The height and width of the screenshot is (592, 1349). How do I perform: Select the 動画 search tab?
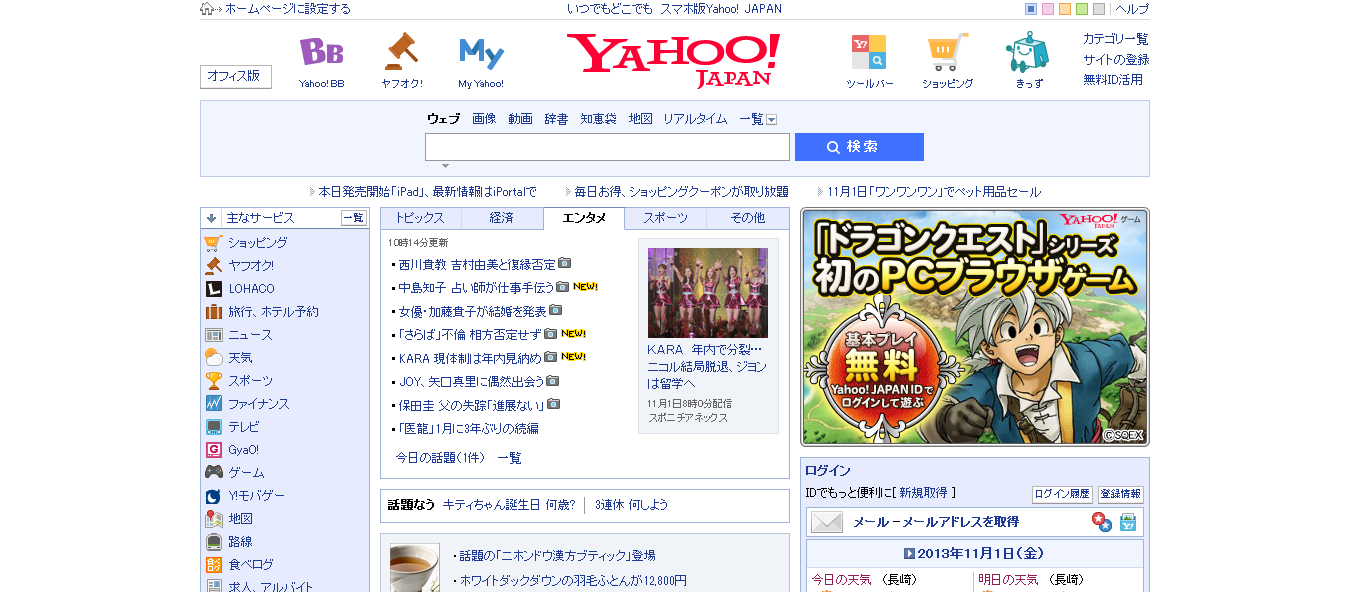point(520,119)
